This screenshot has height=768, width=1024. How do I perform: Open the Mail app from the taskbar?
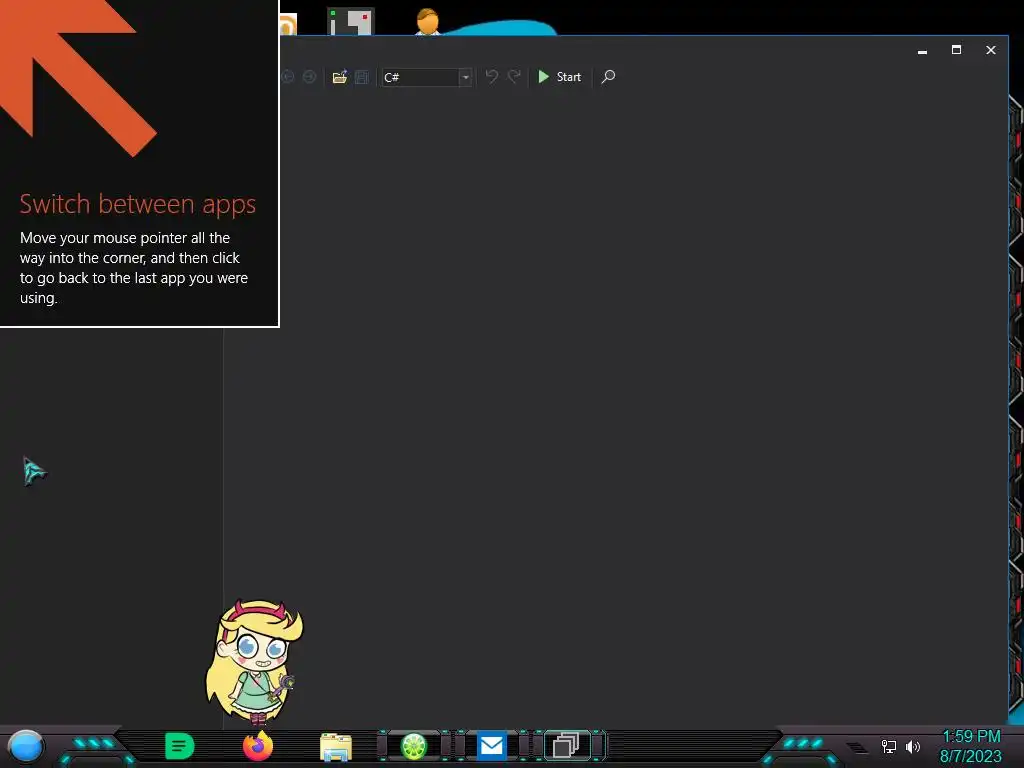coord(492,746)
